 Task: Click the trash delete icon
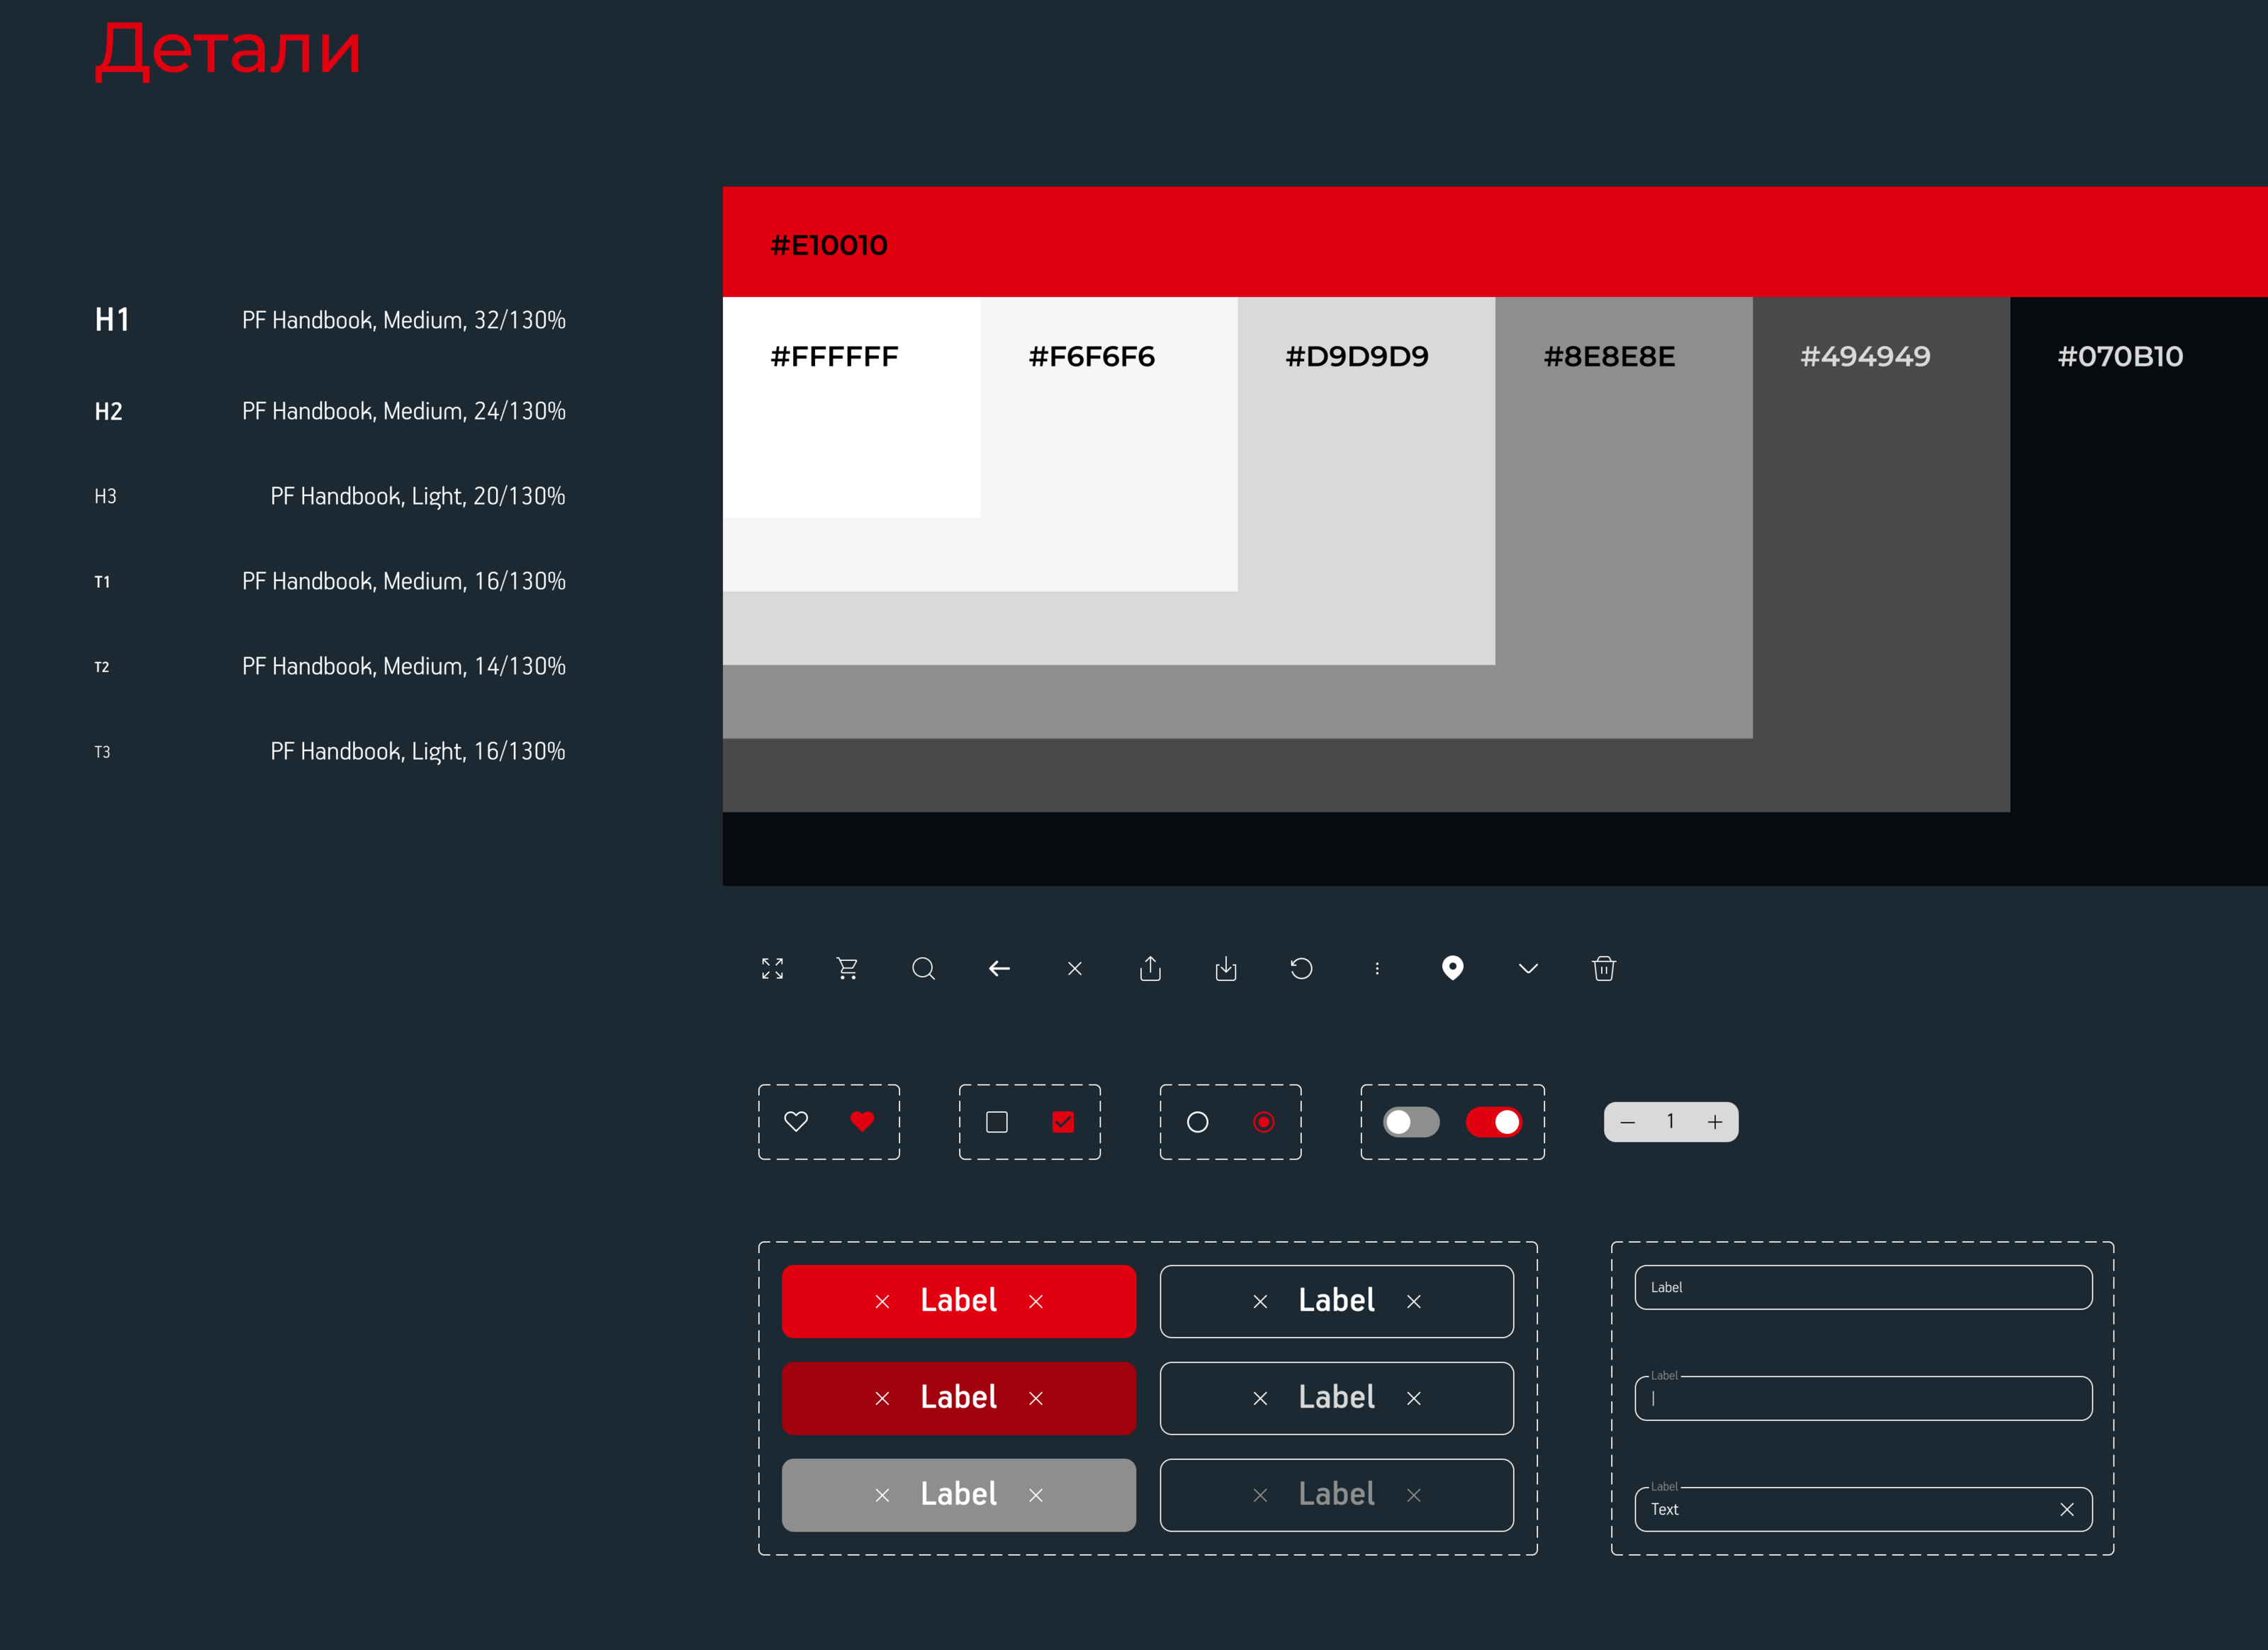(1603, 968)
